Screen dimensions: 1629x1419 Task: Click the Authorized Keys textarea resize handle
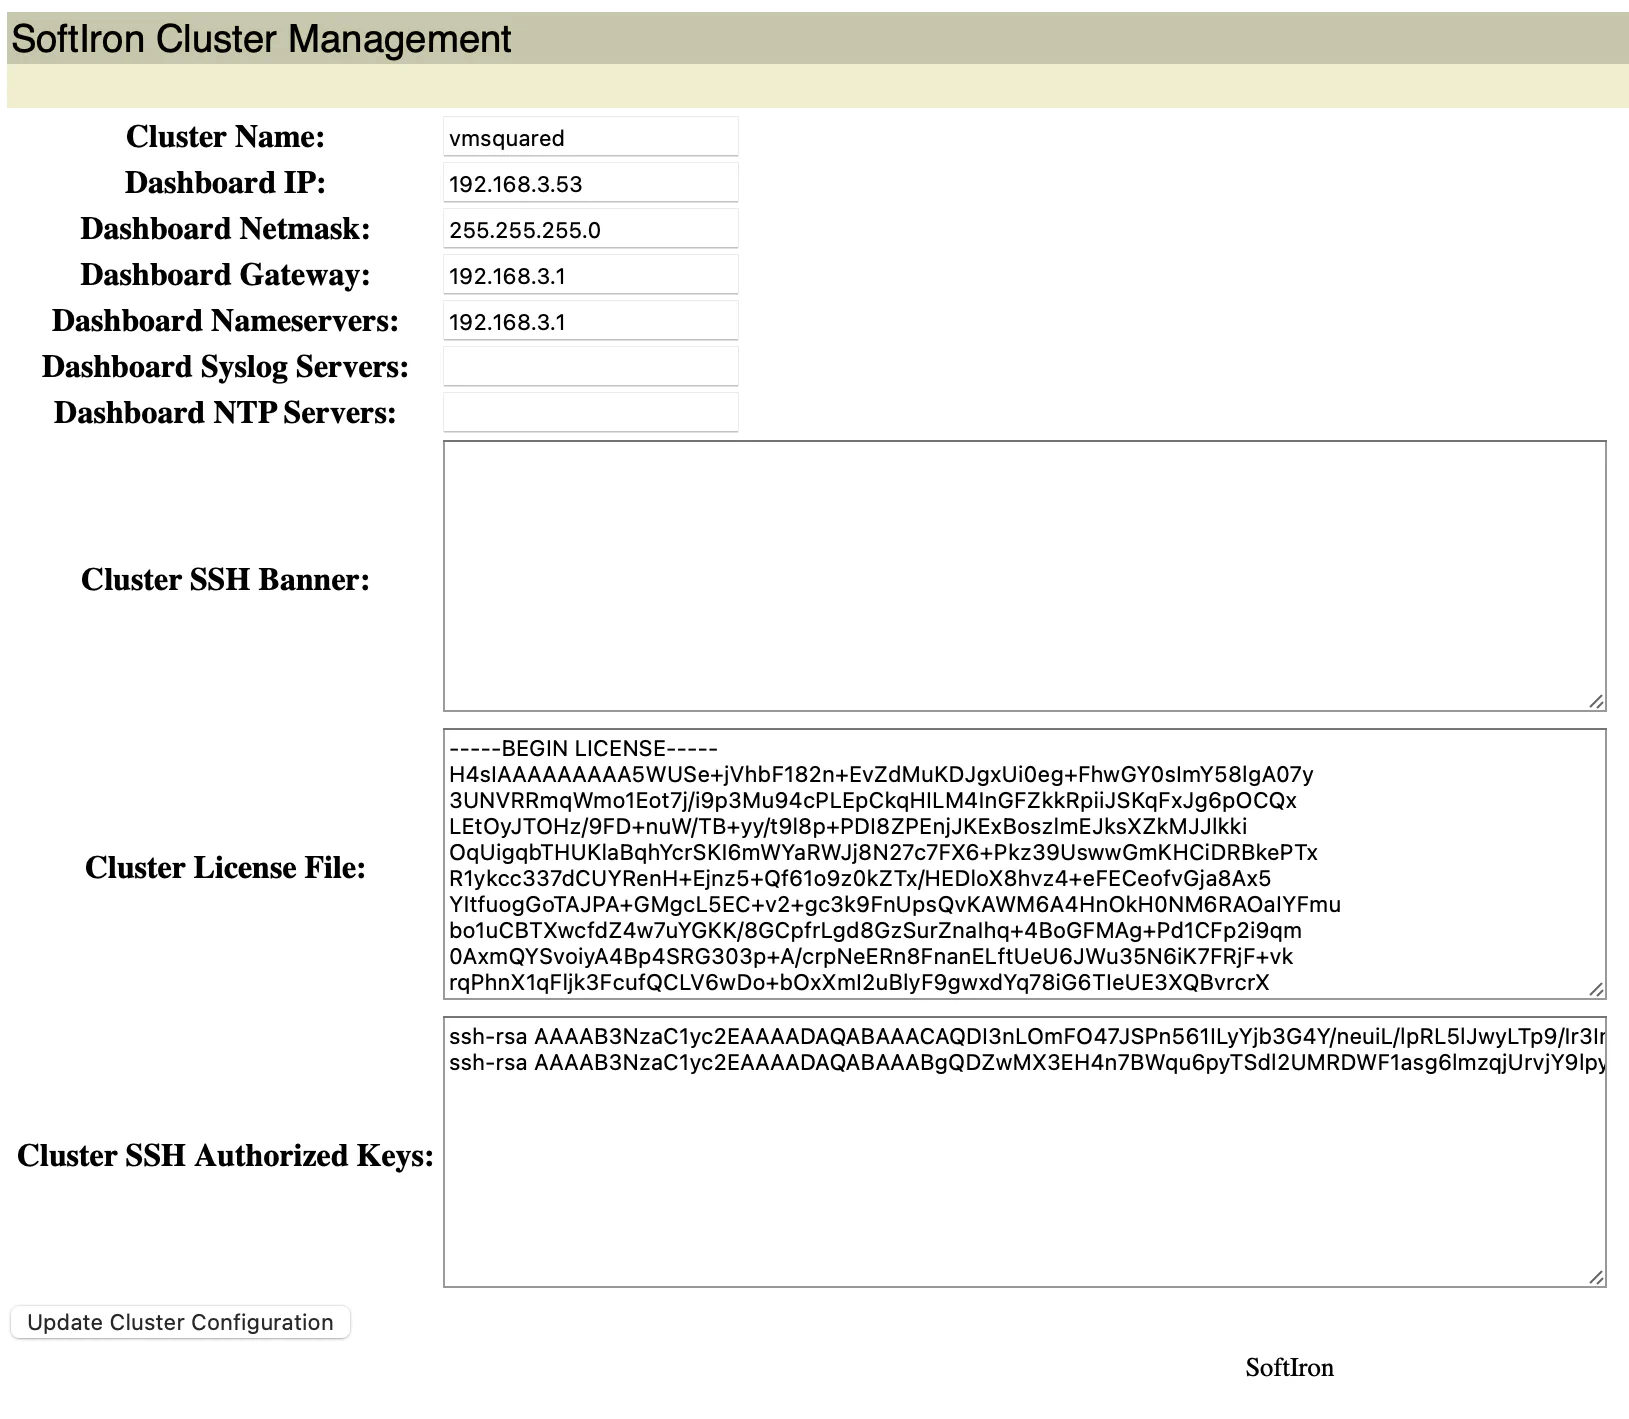[x=1596, y=1278]
